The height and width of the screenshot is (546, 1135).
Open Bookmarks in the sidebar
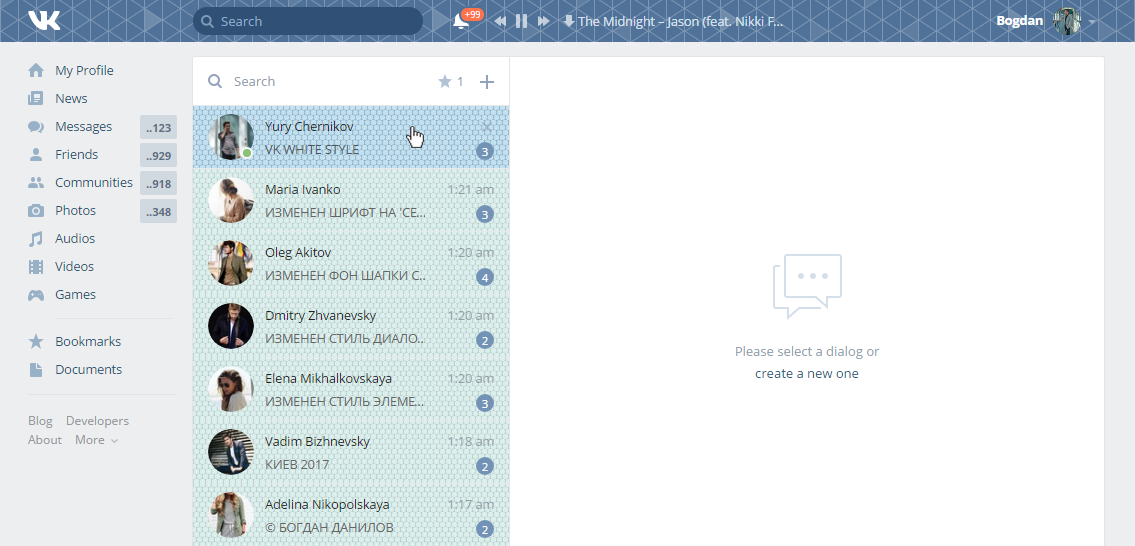[x=88, y=341]
